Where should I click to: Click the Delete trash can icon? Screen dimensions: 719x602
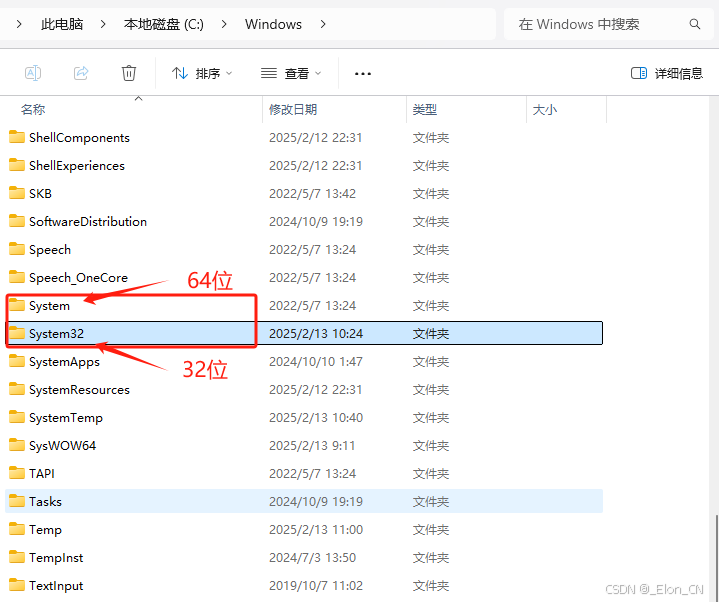coord(129,73)
